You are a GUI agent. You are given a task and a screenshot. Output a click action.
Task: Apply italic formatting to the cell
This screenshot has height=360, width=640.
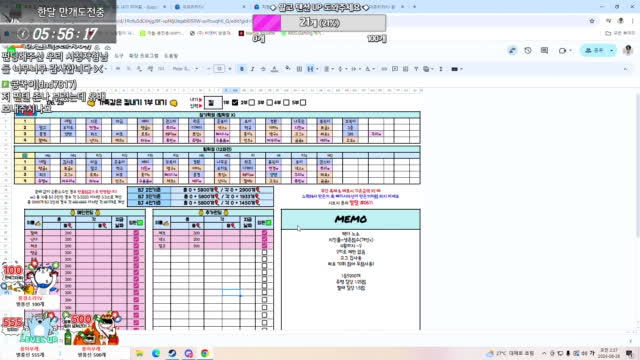[x=252, y=69]
